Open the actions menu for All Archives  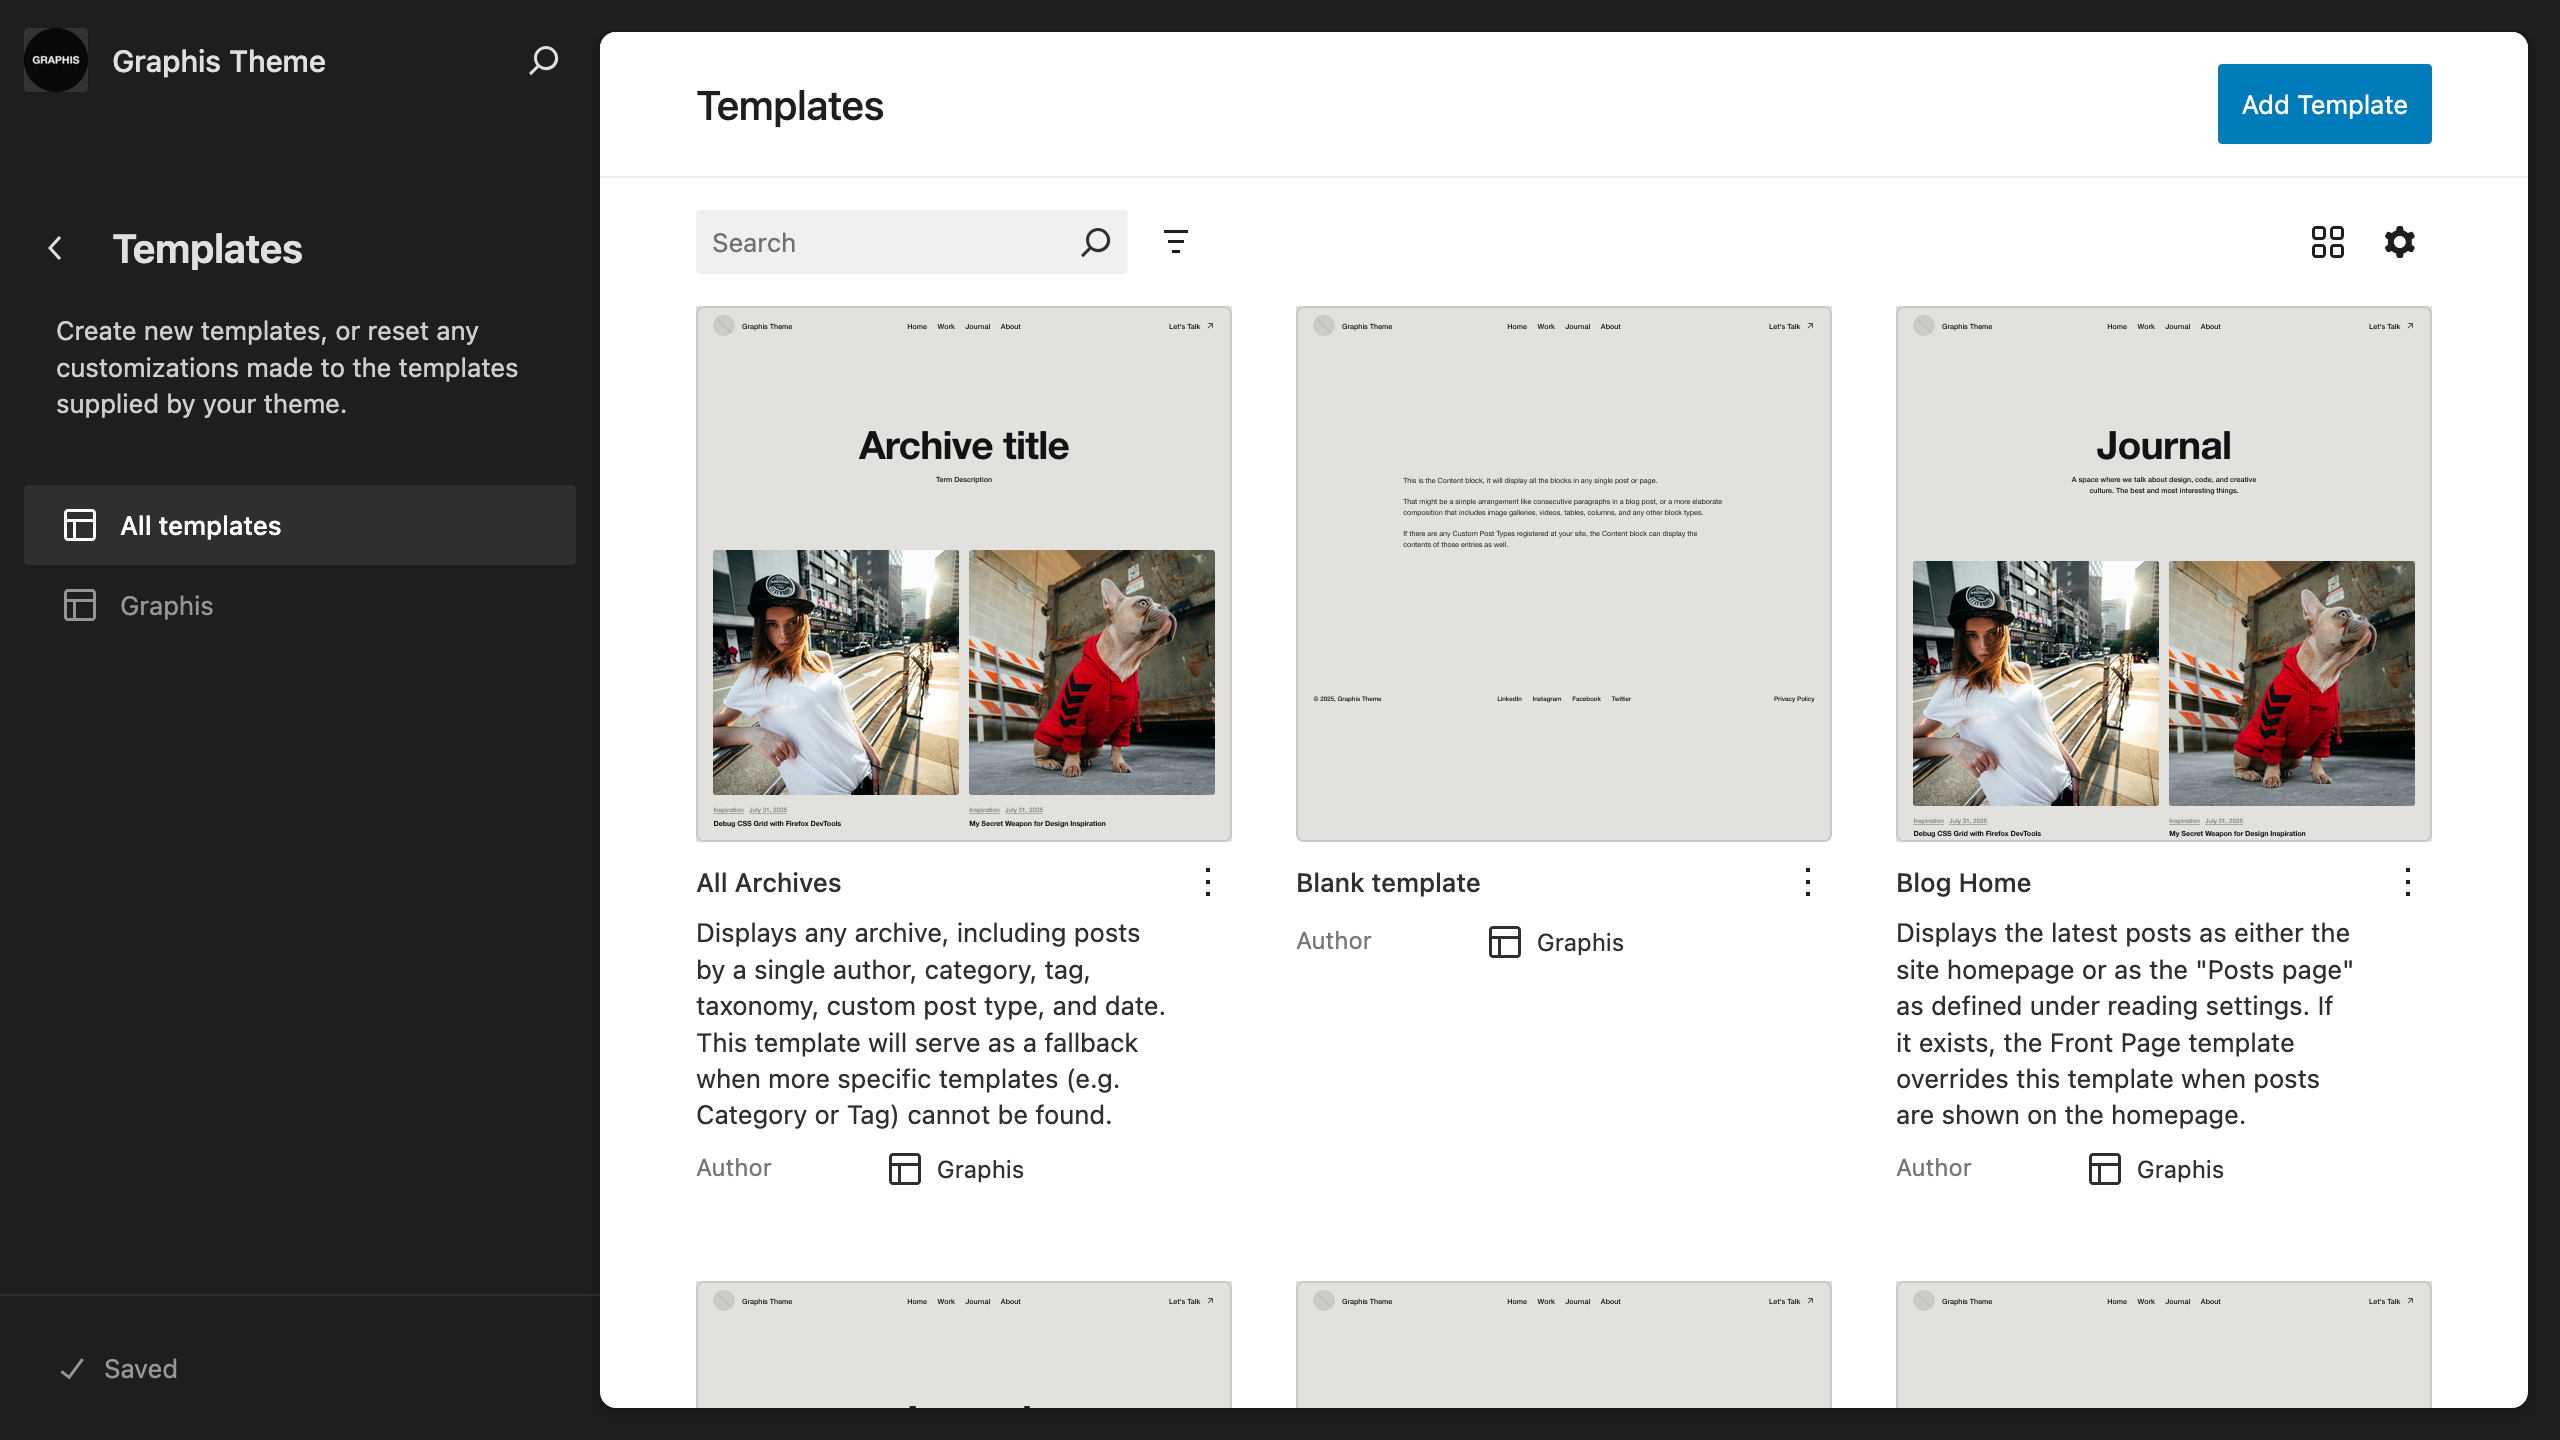pos(1208,882)
